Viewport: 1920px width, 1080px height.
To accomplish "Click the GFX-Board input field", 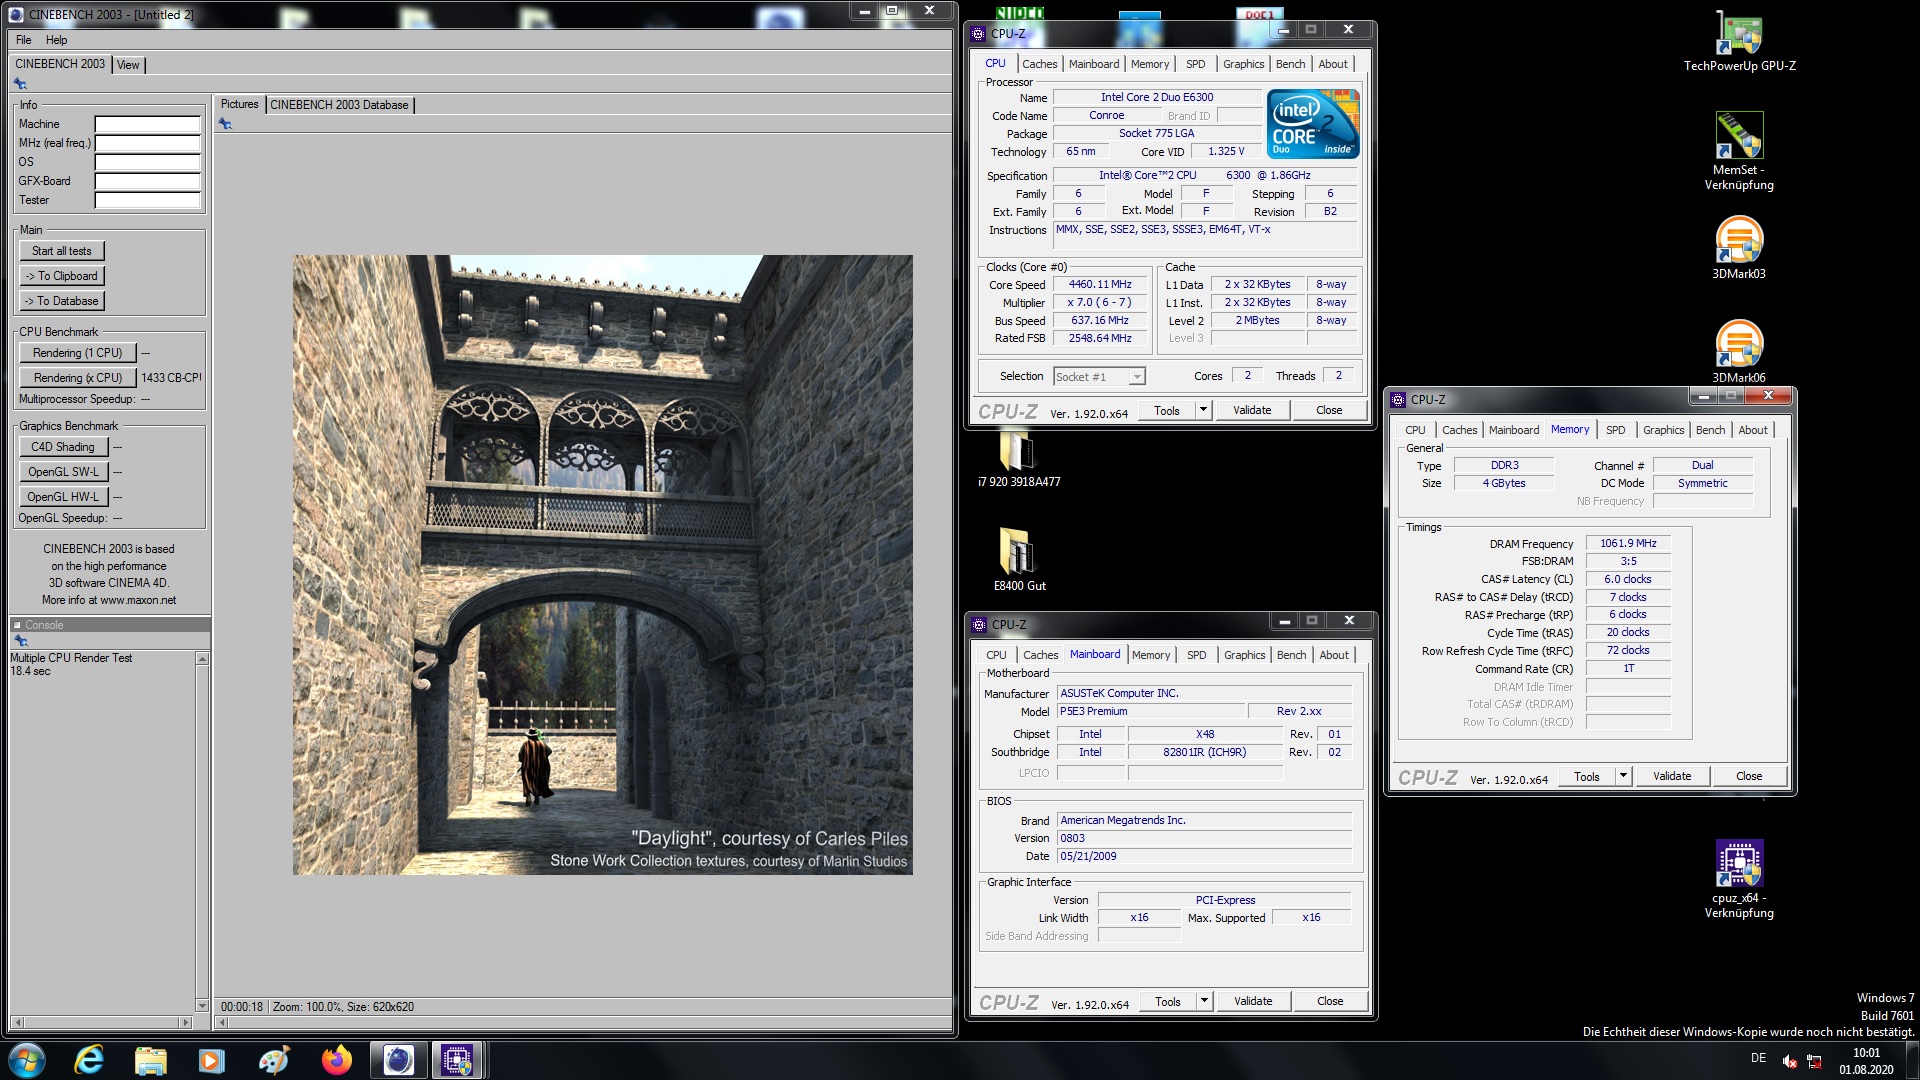I will tap(148, 181).
